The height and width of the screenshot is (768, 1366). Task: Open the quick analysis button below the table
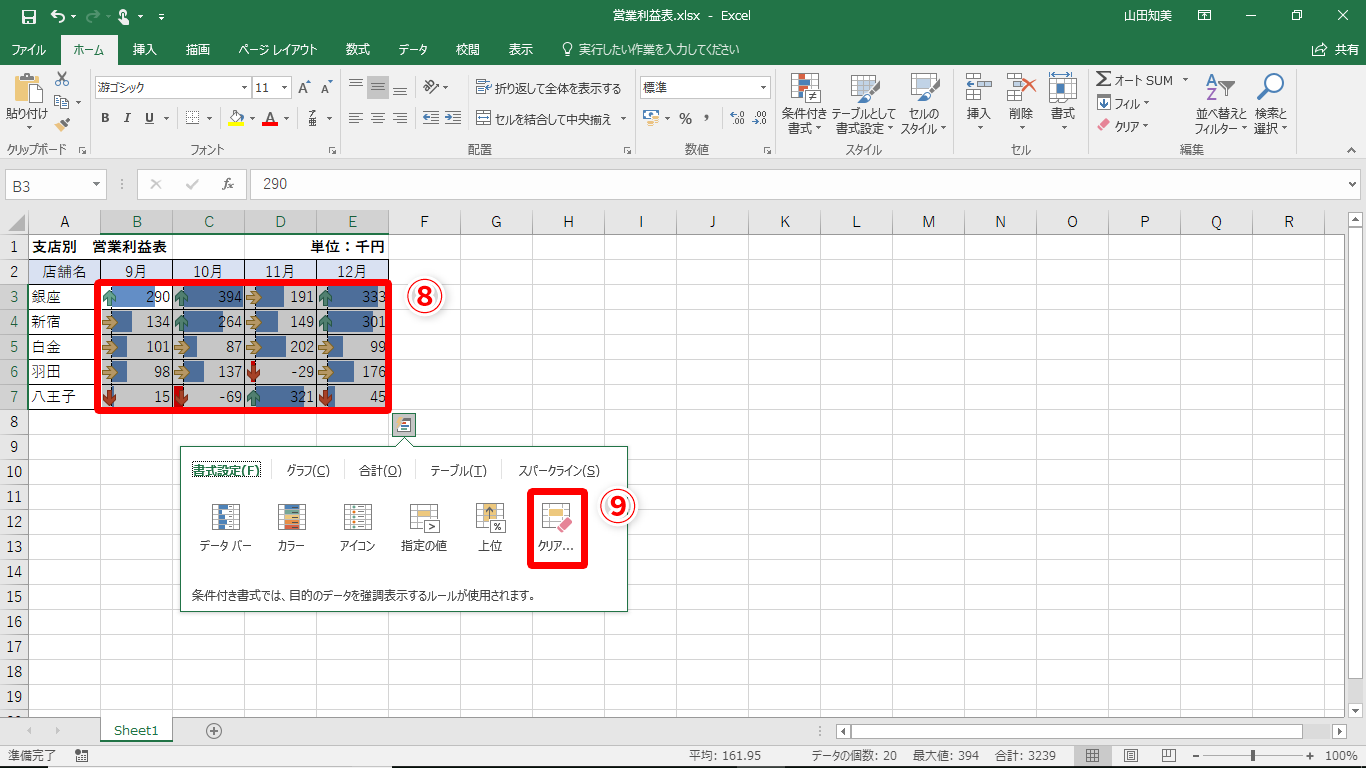[x=403, y=425]
